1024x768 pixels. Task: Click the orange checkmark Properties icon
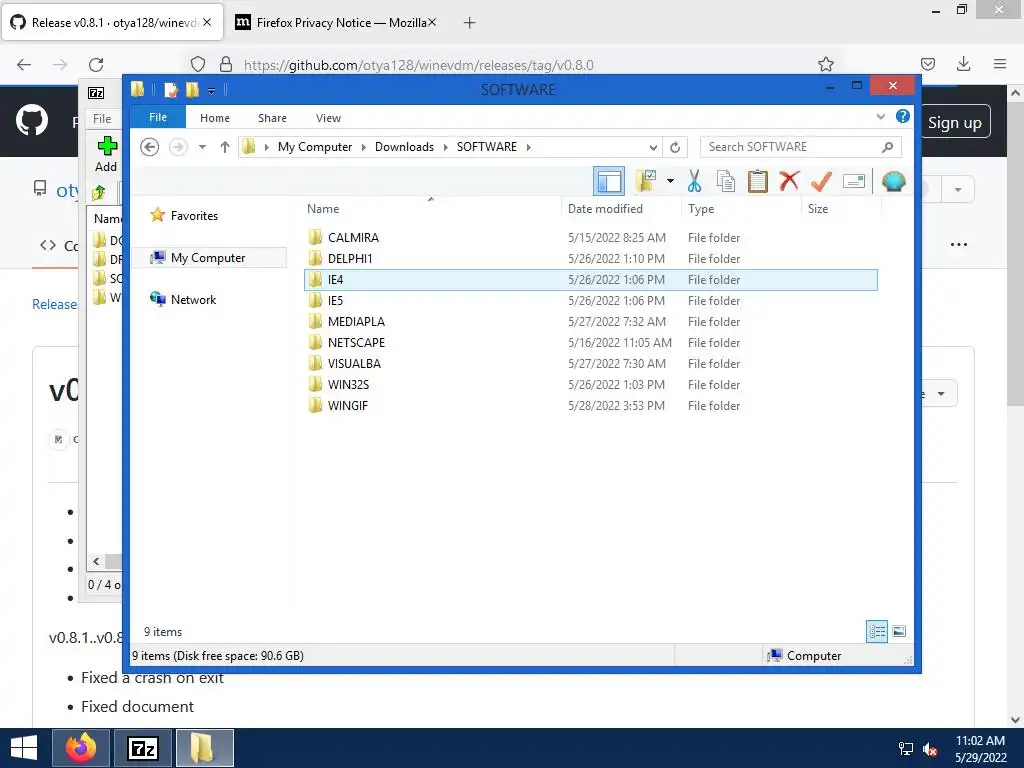(821, 181)
